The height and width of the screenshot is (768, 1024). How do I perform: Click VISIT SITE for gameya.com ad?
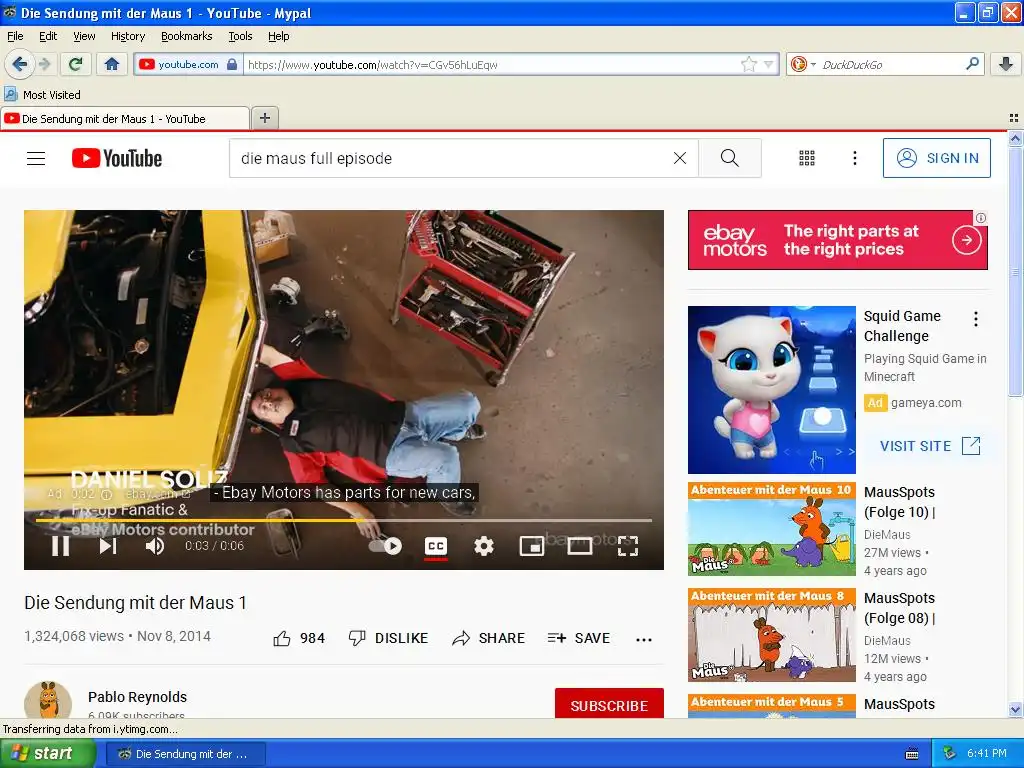[x=930, y=446]
